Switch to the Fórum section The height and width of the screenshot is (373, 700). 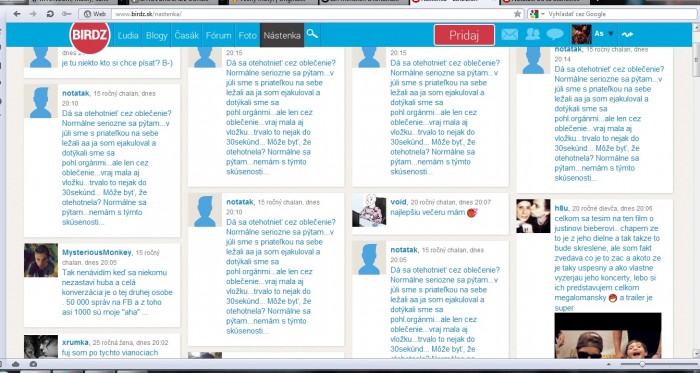pos(218,35)
